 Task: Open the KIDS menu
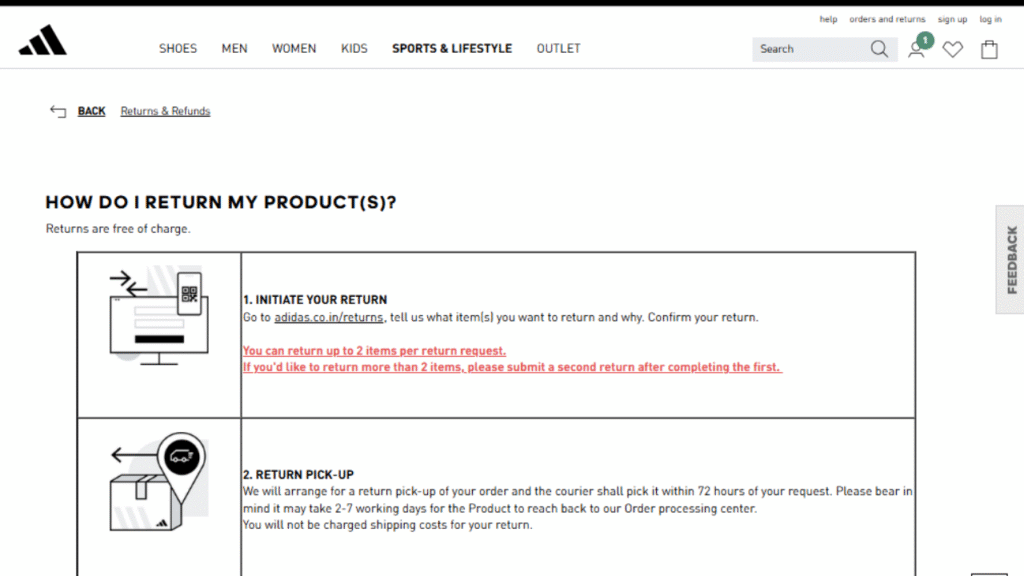click(354, 49)
